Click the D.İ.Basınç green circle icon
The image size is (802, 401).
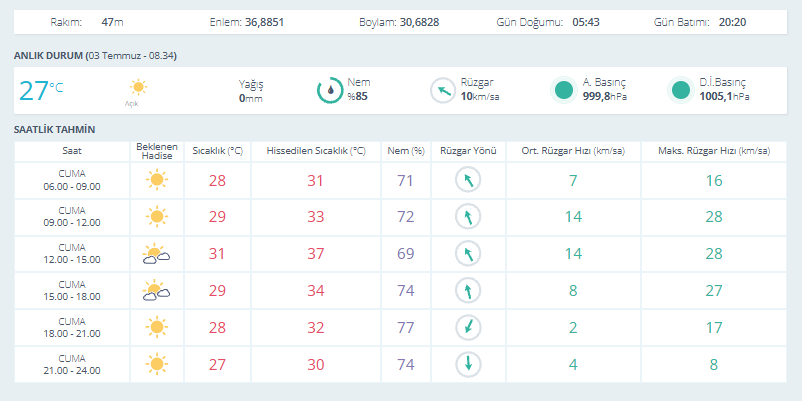681,90
